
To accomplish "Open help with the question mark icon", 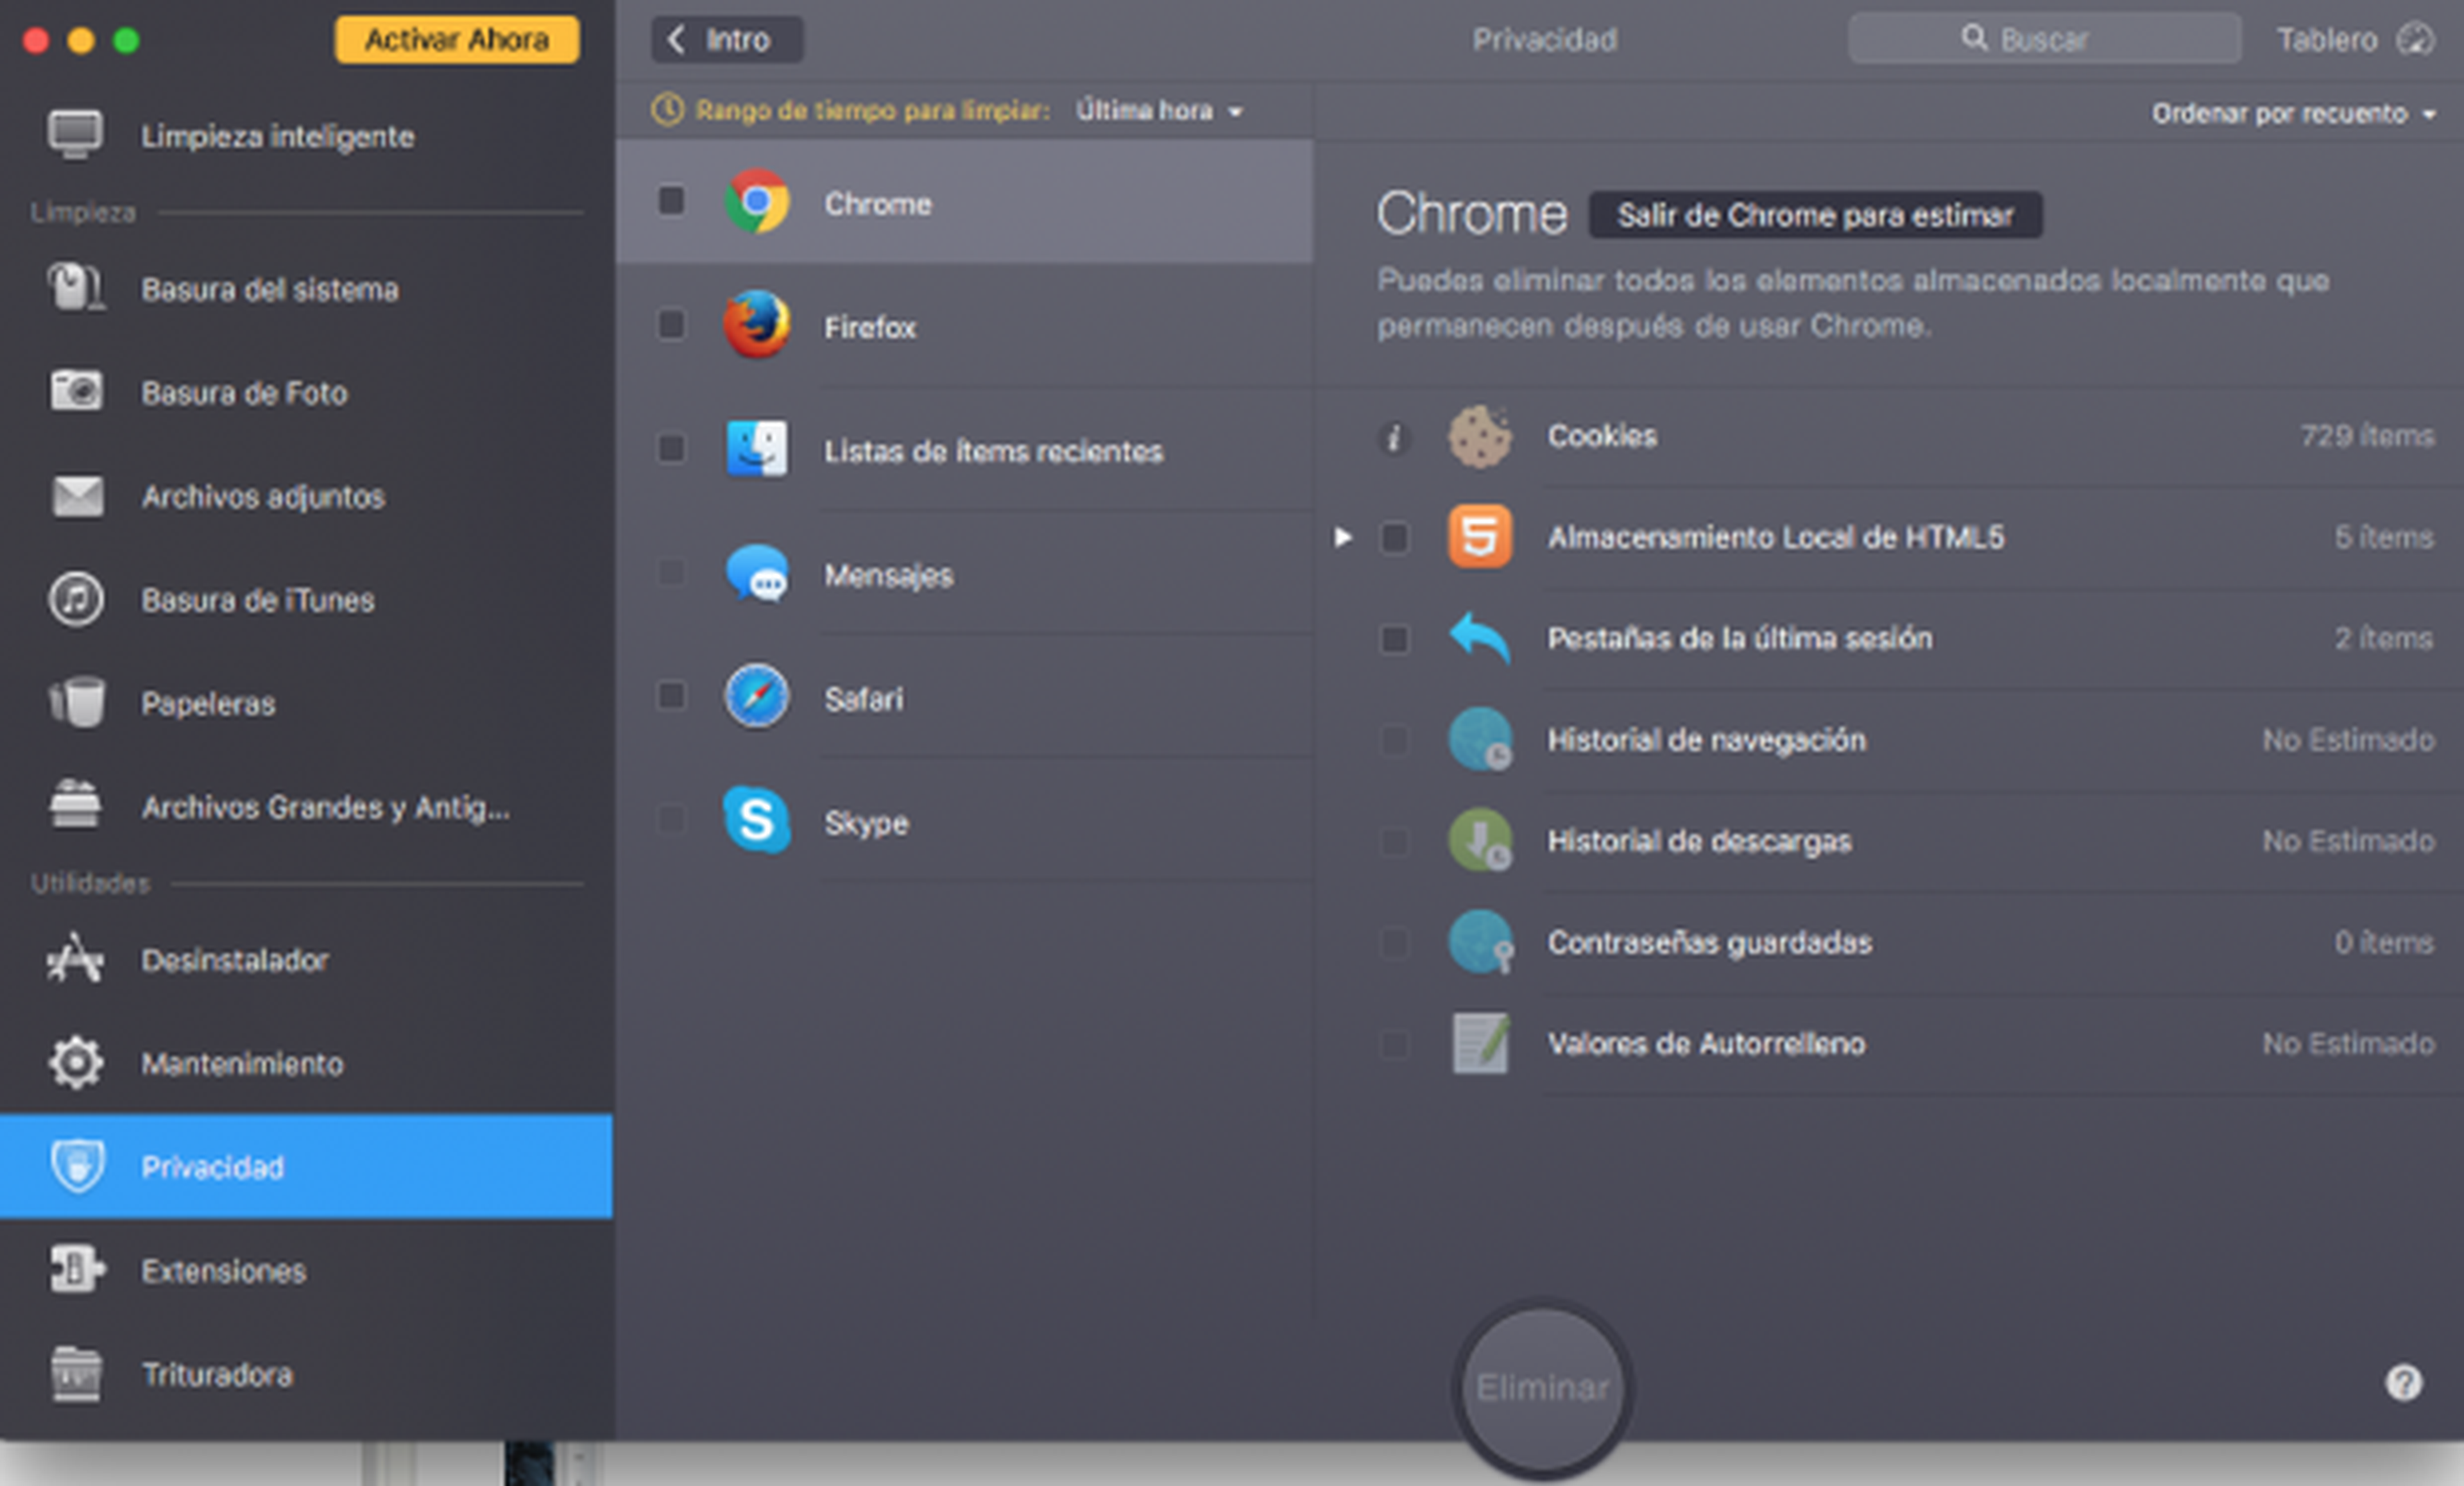I will tap(2404, 1384).
